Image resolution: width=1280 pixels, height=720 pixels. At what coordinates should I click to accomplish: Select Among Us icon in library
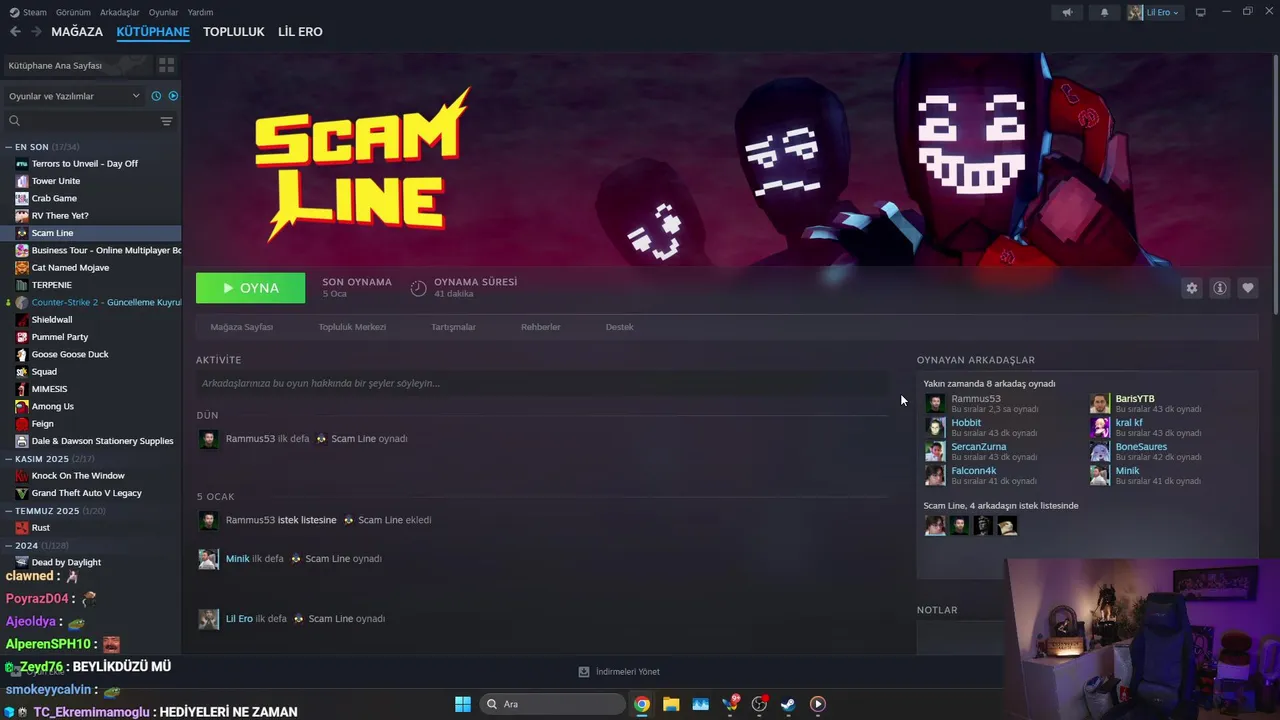point(22,406)
